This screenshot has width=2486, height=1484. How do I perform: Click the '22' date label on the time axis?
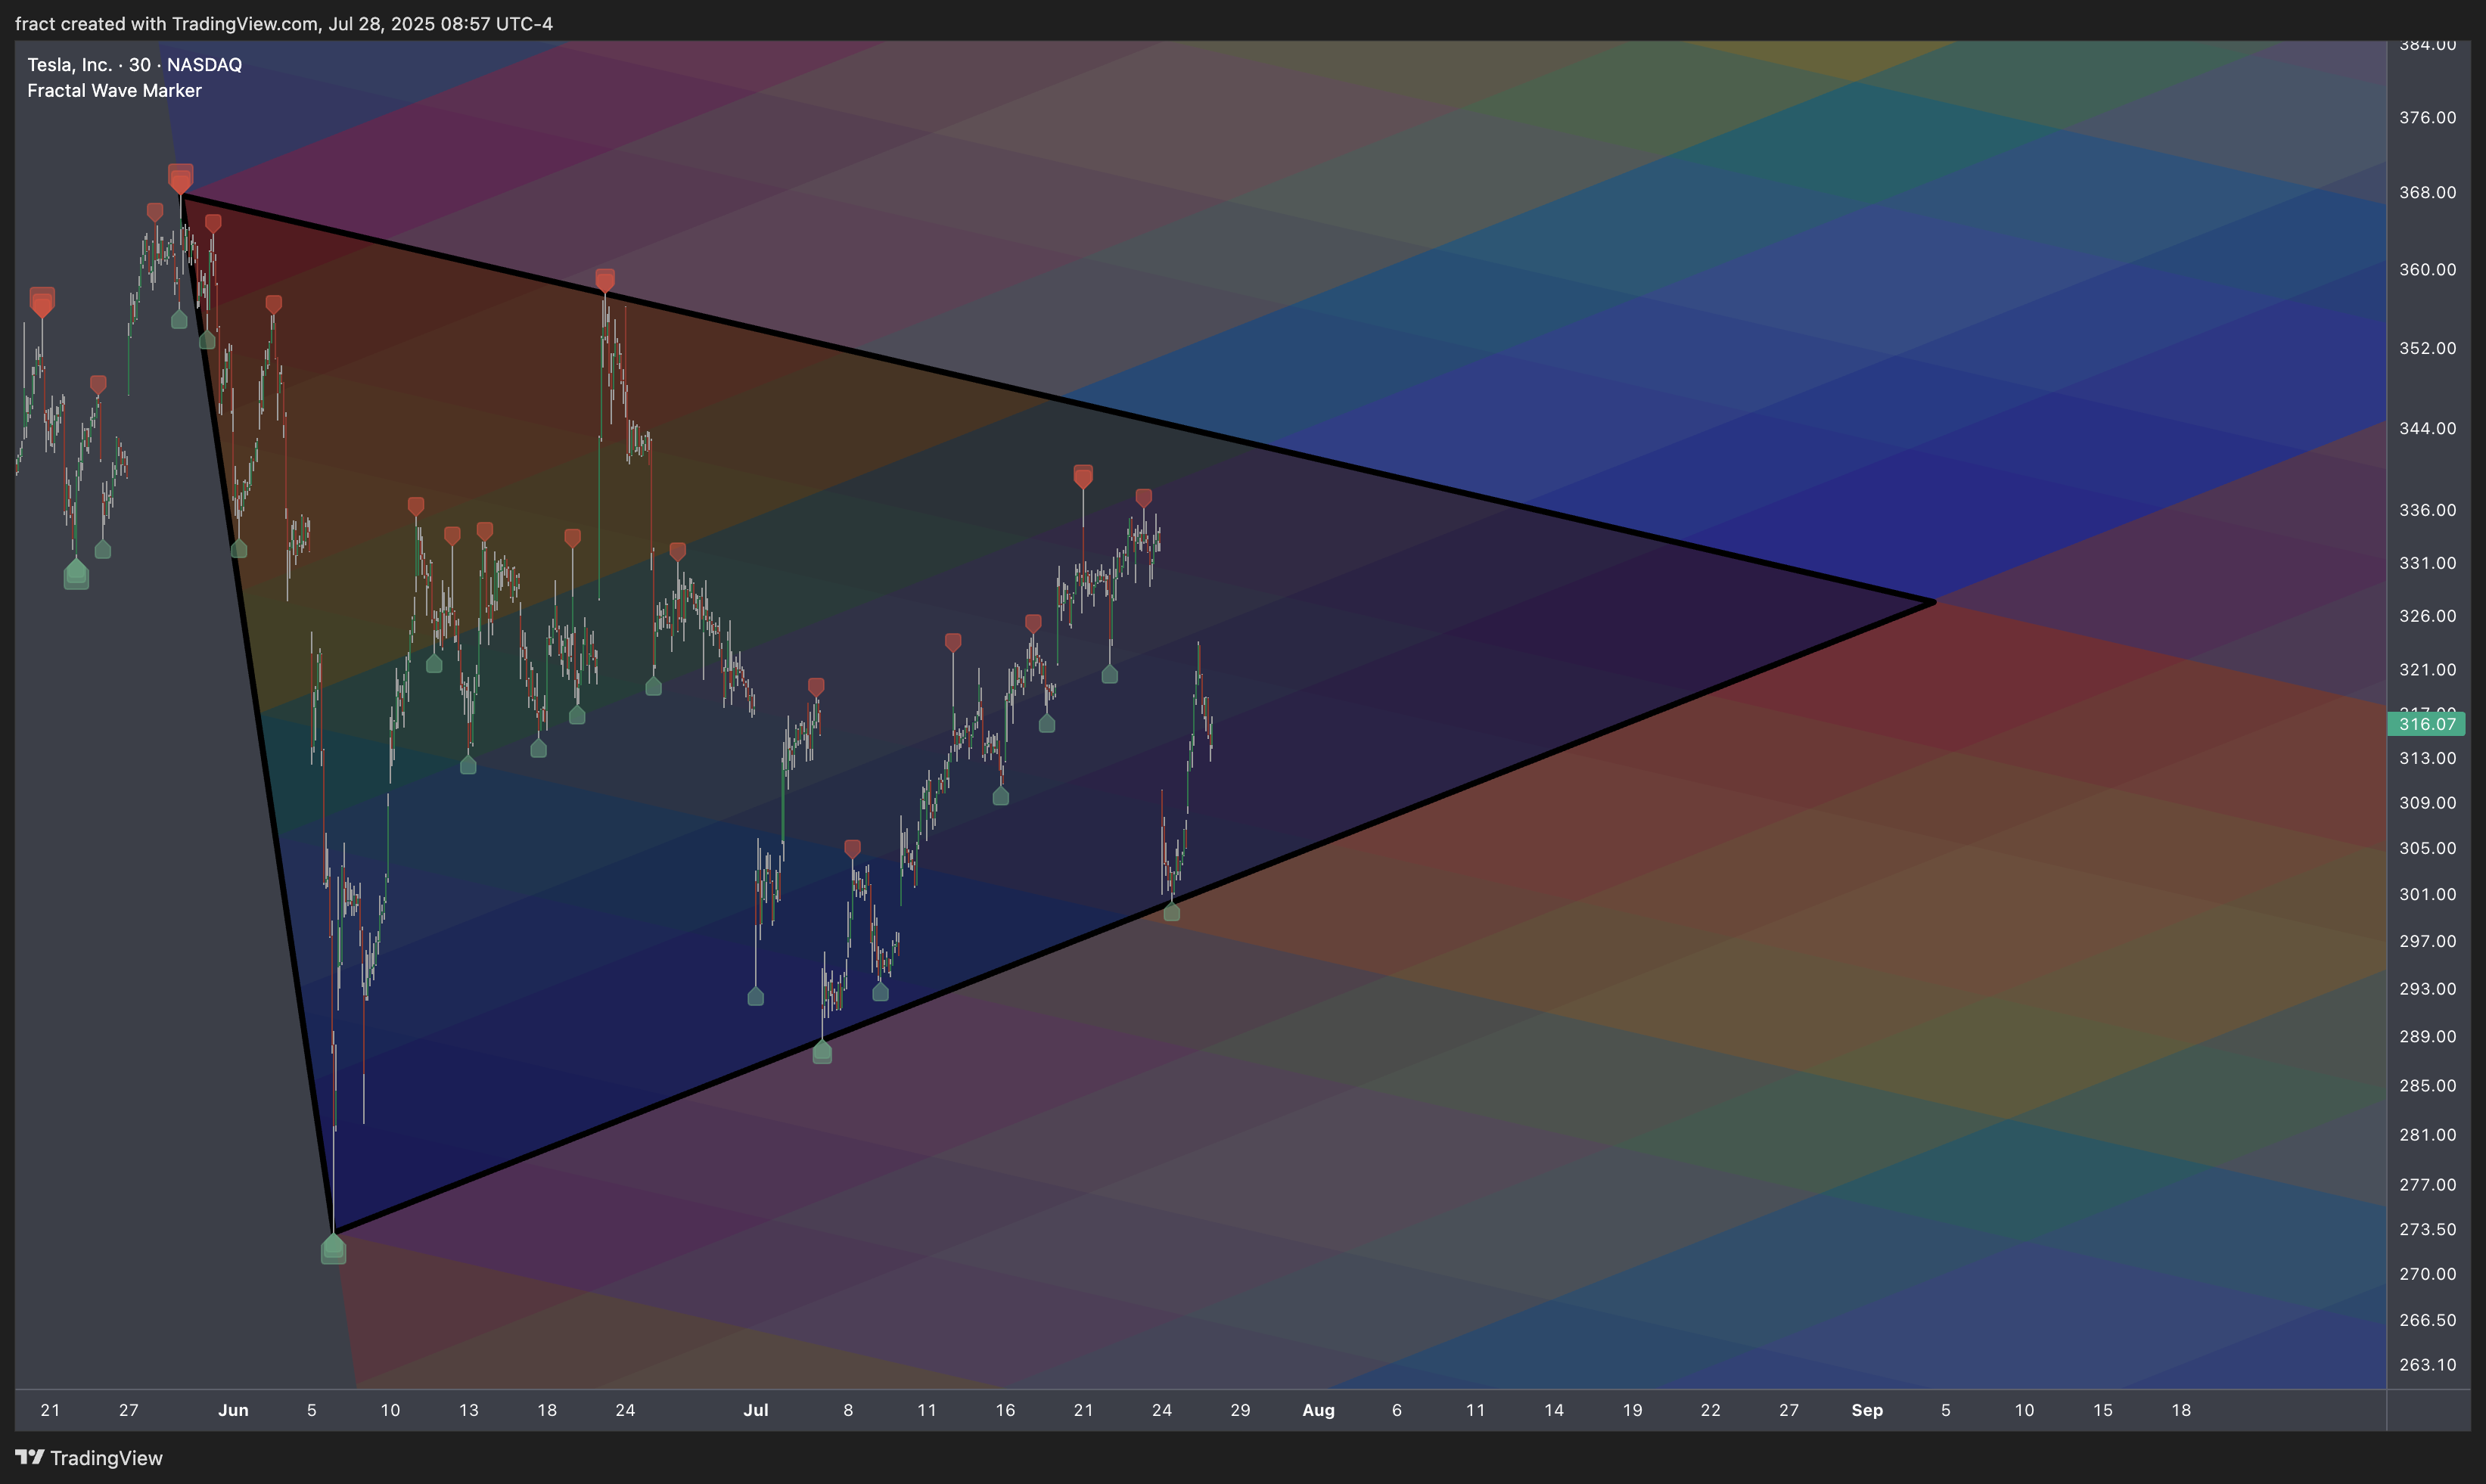(x=1710, y=1410)
